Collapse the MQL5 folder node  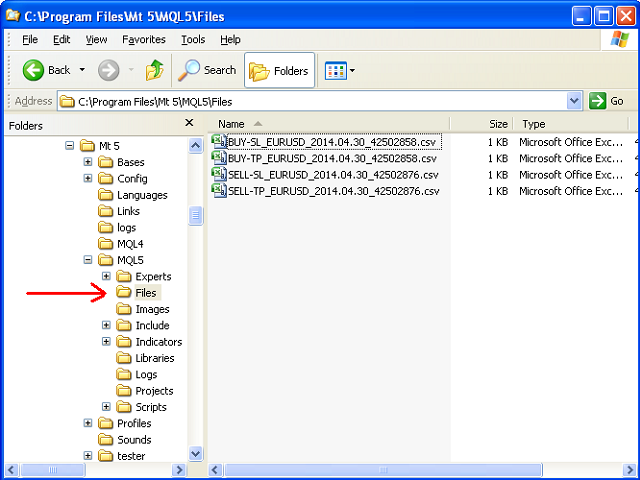pos(88,260)
